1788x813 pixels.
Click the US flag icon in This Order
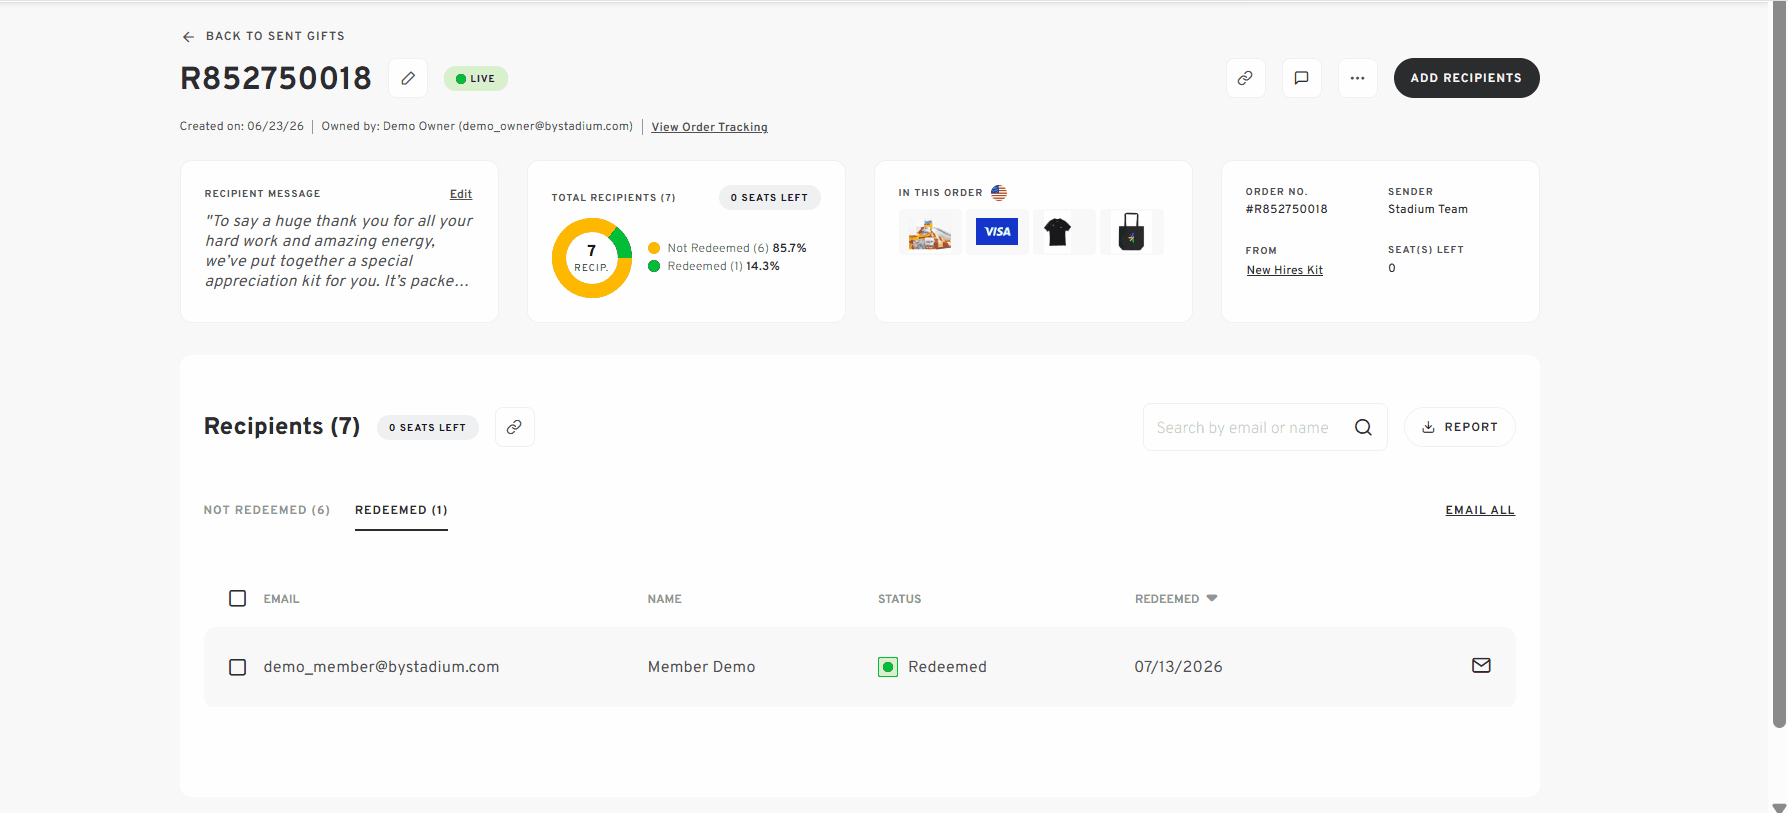(x=999, y=193)
